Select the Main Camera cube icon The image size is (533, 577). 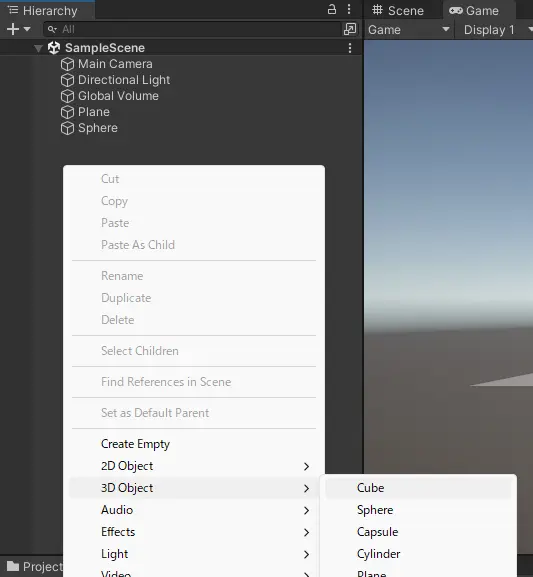click(x=67, y=64)
